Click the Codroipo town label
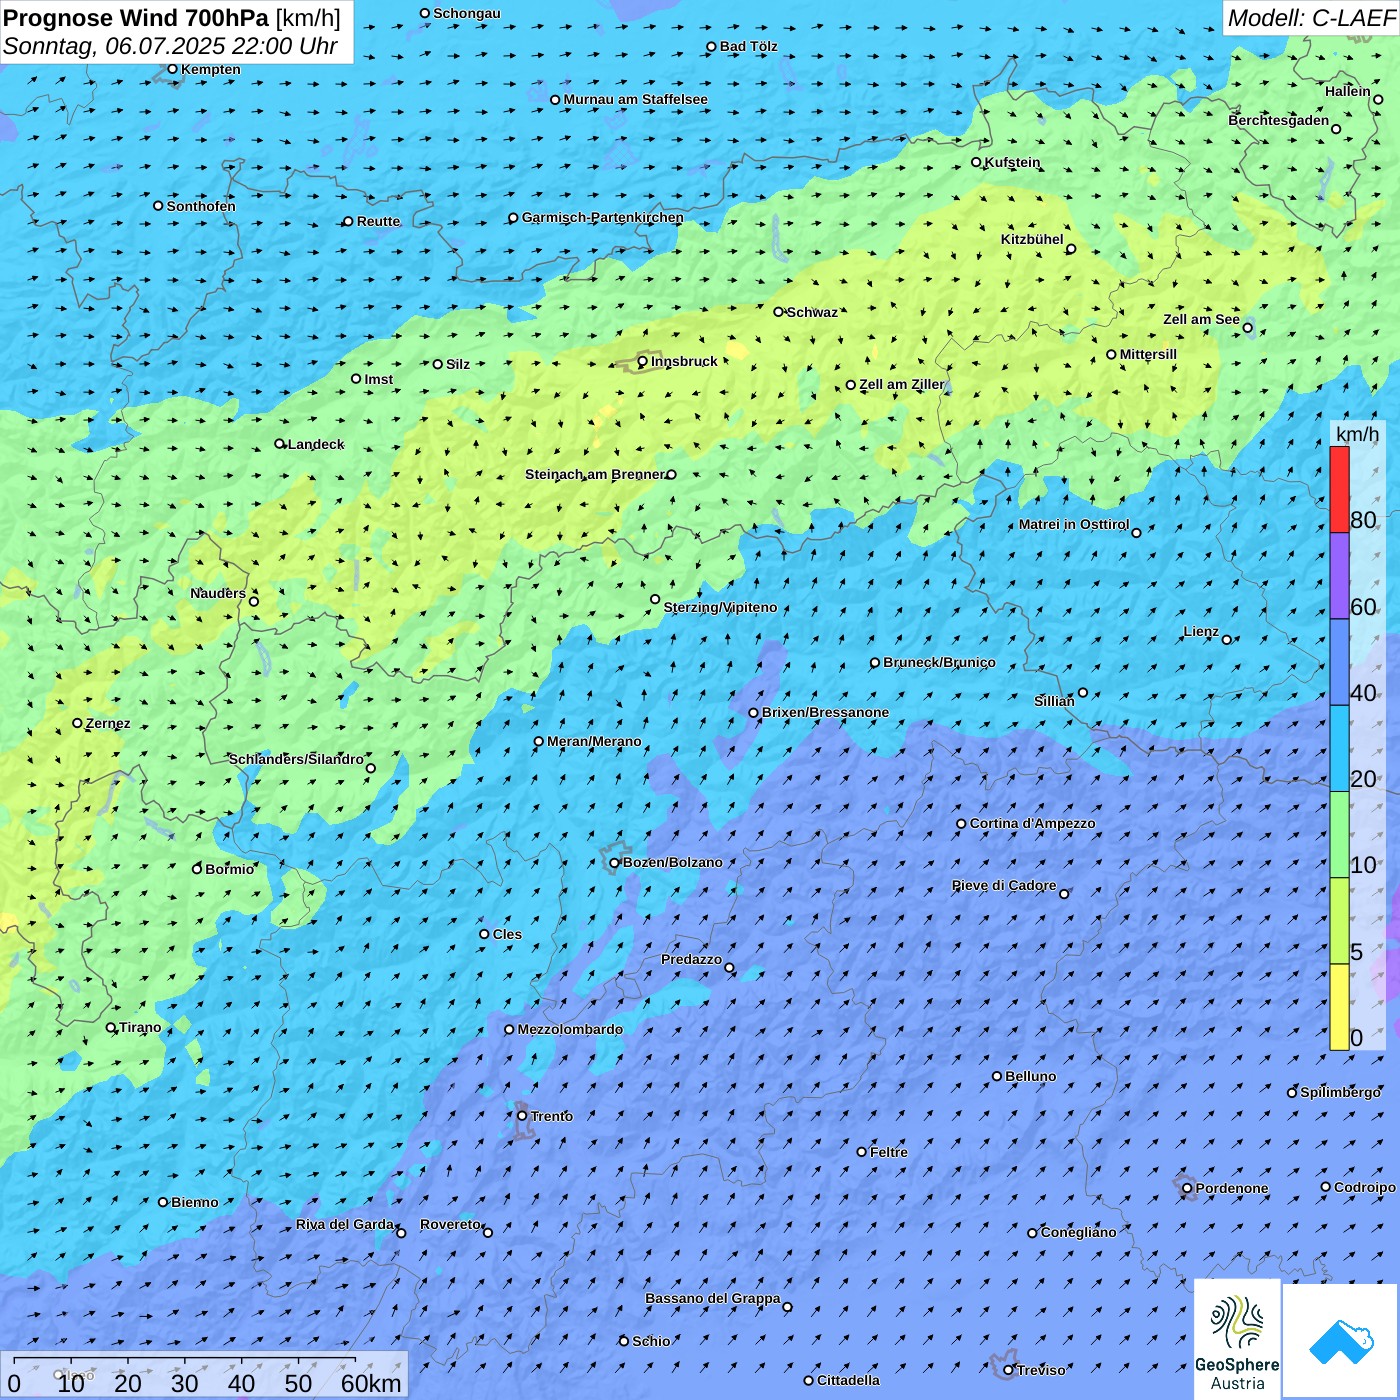Screen dimensions: 1400x1400 point(1365,1187)
